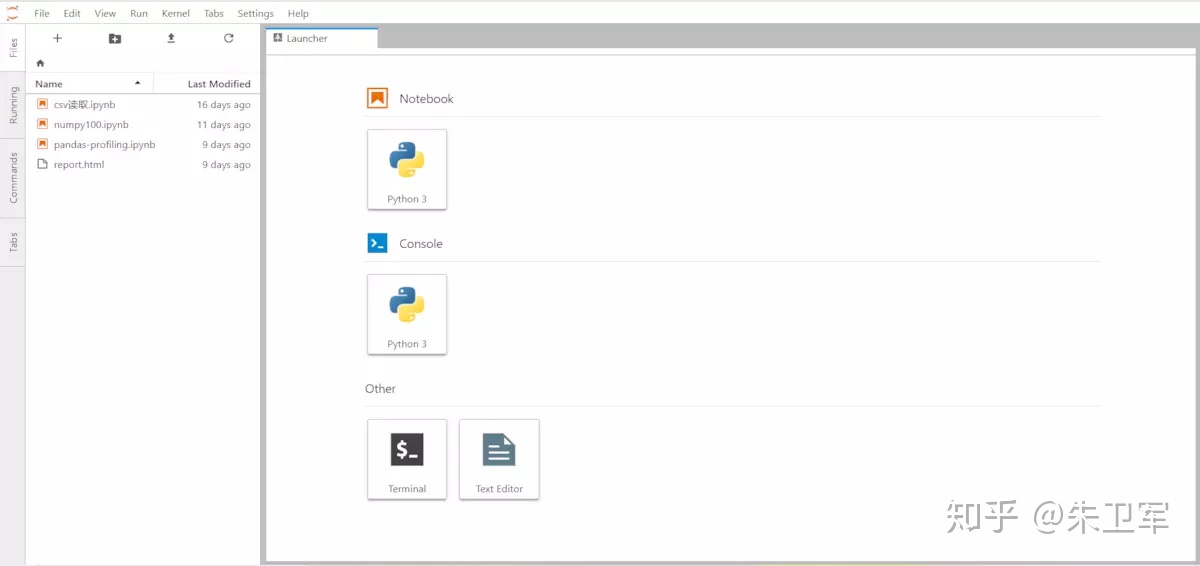The image size is (1200, 566).
Task: Show the Tabs sidebar panel
Action: (13, 242)
